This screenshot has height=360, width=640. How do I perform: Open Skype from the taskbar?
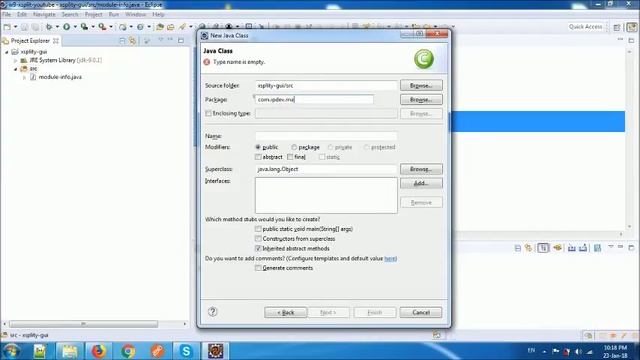pos(186,351)
